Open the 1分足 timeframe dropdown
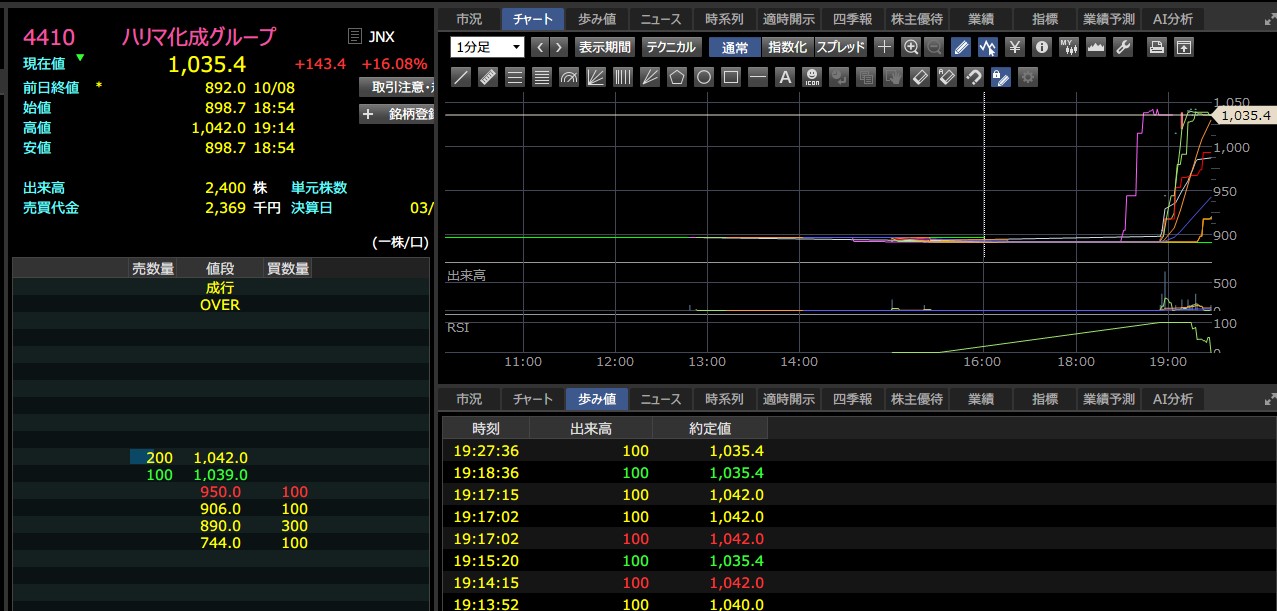This screenshot has width=1277, height=611. [487, 47]
